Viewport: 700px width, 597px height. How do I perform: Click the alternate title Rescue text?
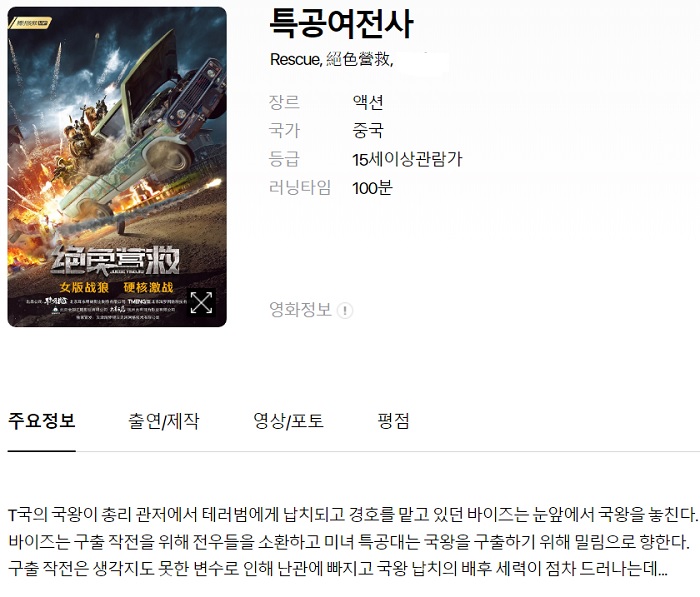[296, 59]
